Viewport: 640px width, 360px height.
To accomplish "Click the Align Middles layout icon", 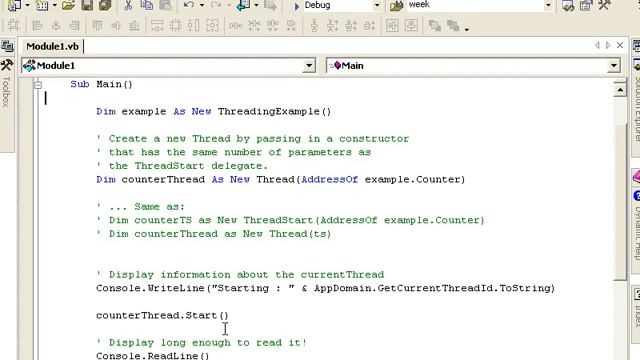I will click(116, 25).
